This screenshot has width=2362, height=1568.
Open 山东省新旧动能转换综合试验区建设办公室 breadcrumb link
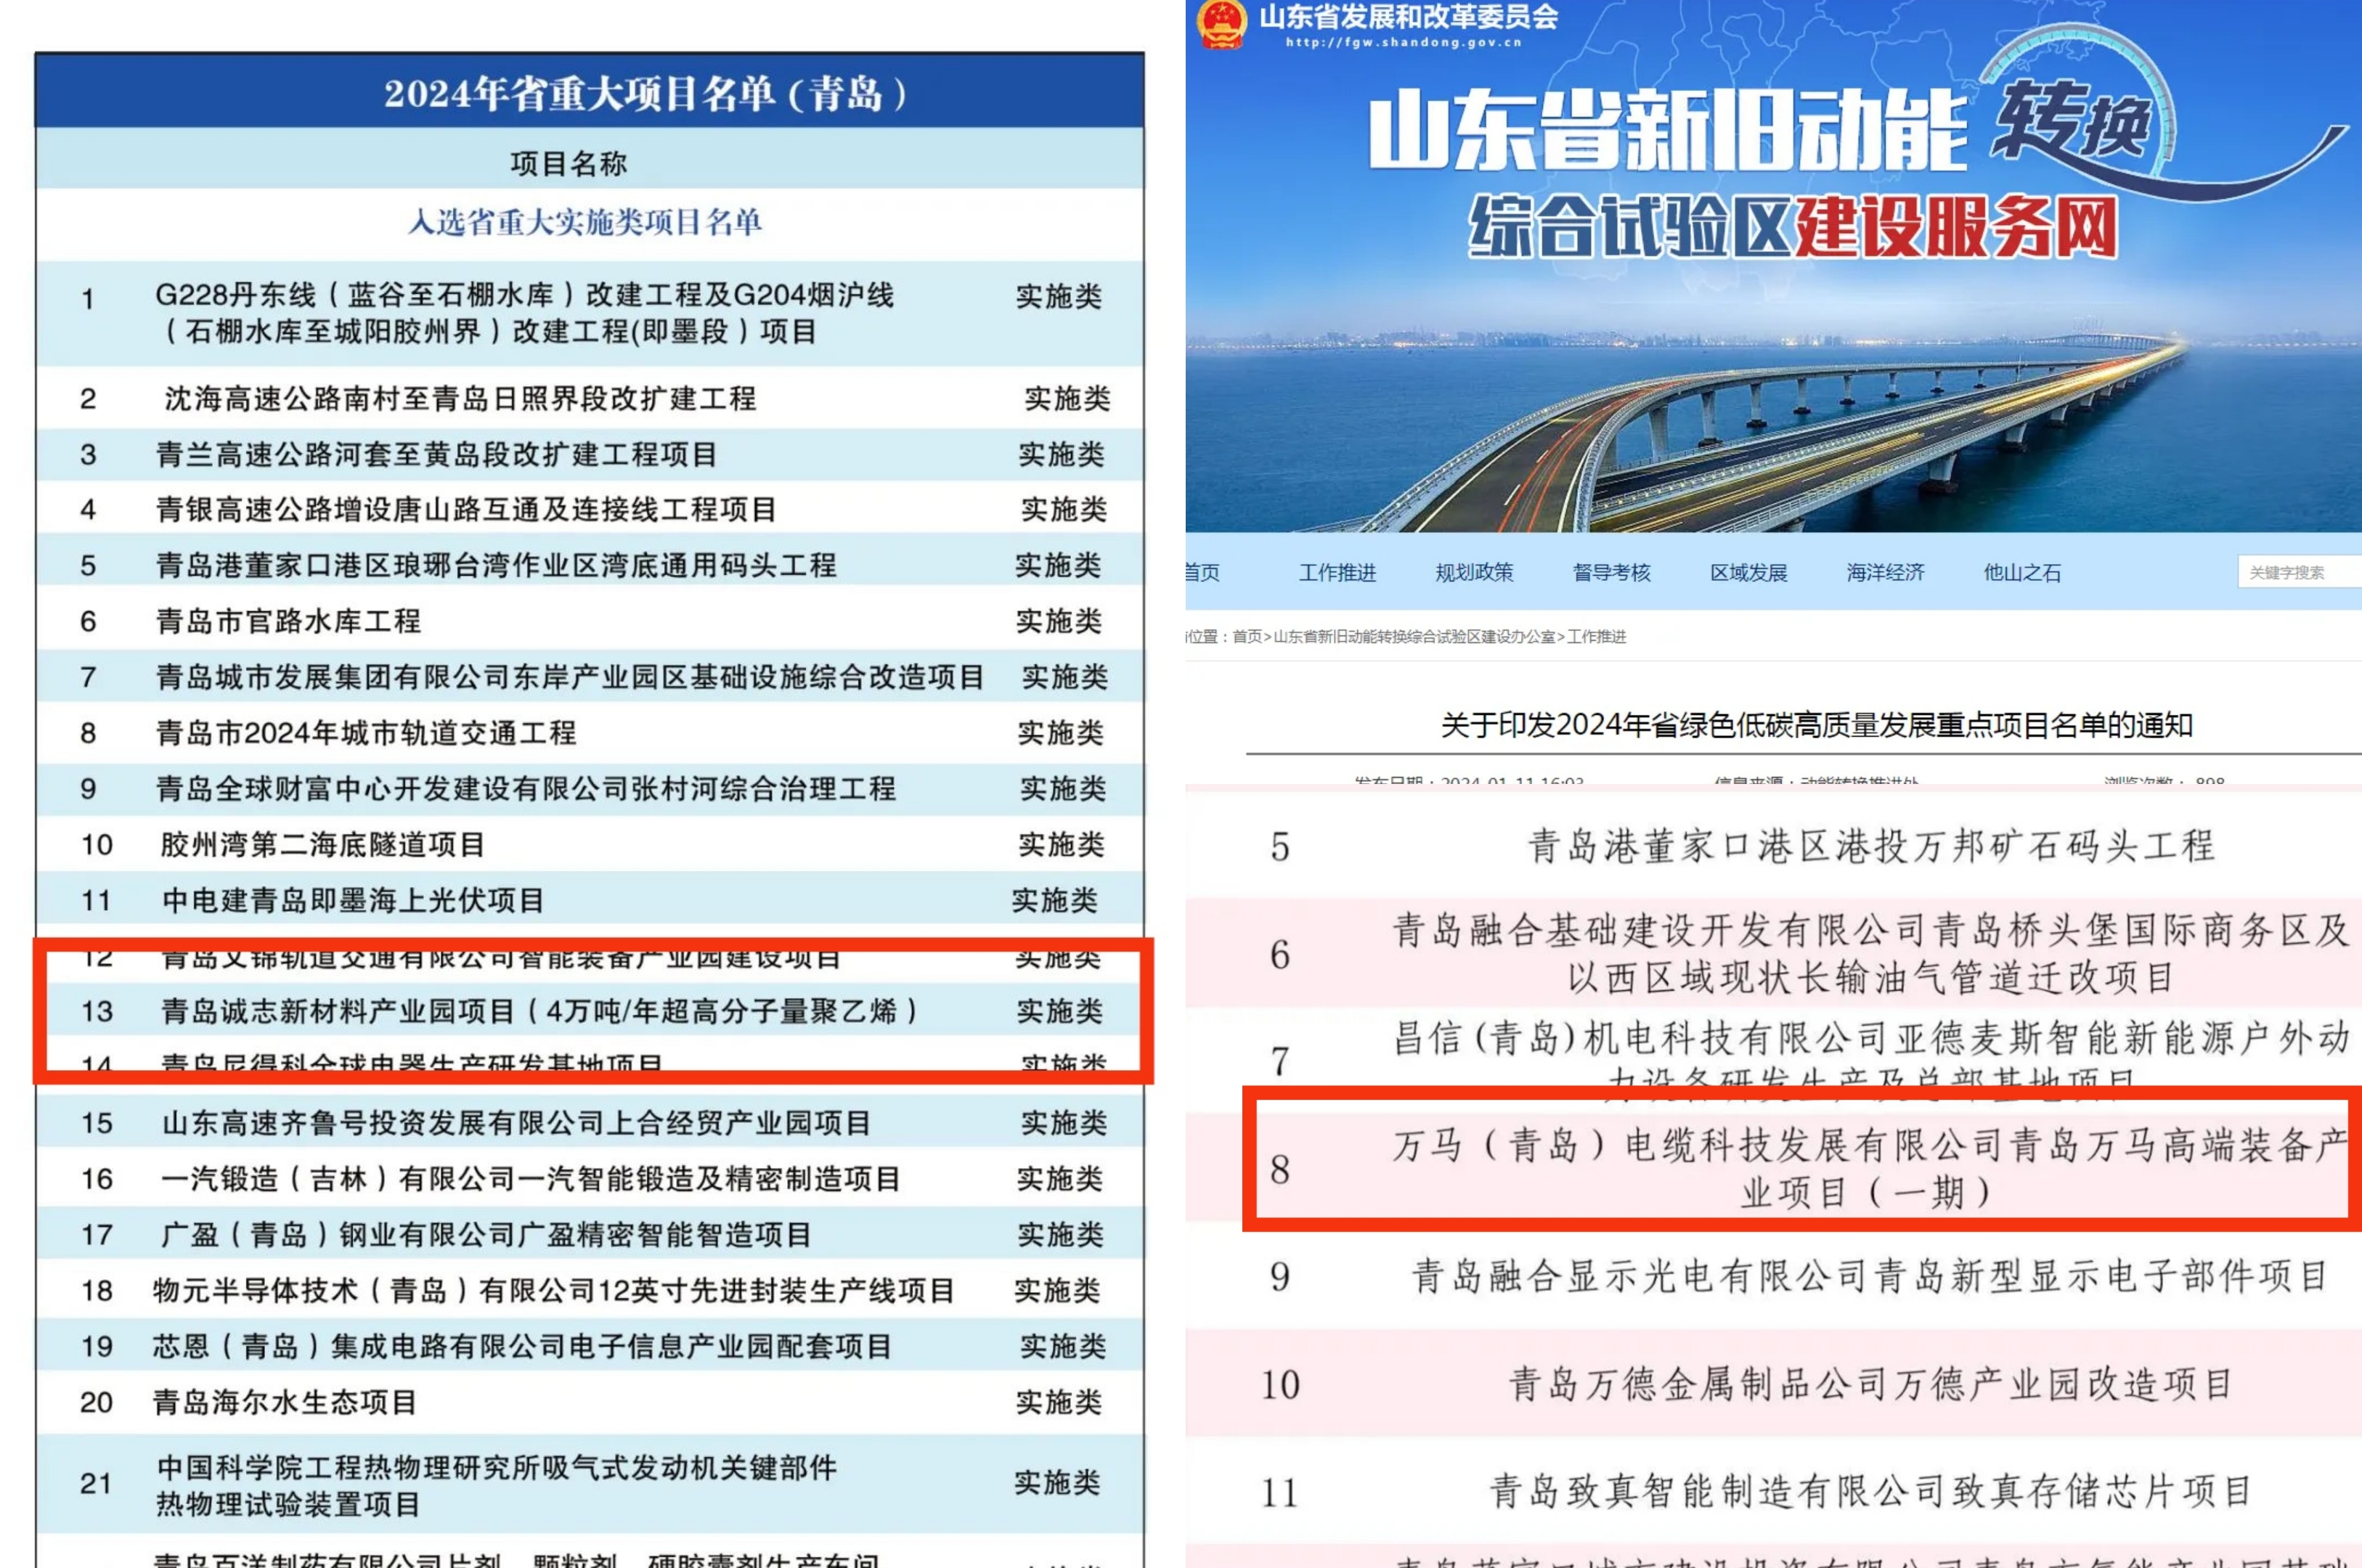tap(1414, 636)
